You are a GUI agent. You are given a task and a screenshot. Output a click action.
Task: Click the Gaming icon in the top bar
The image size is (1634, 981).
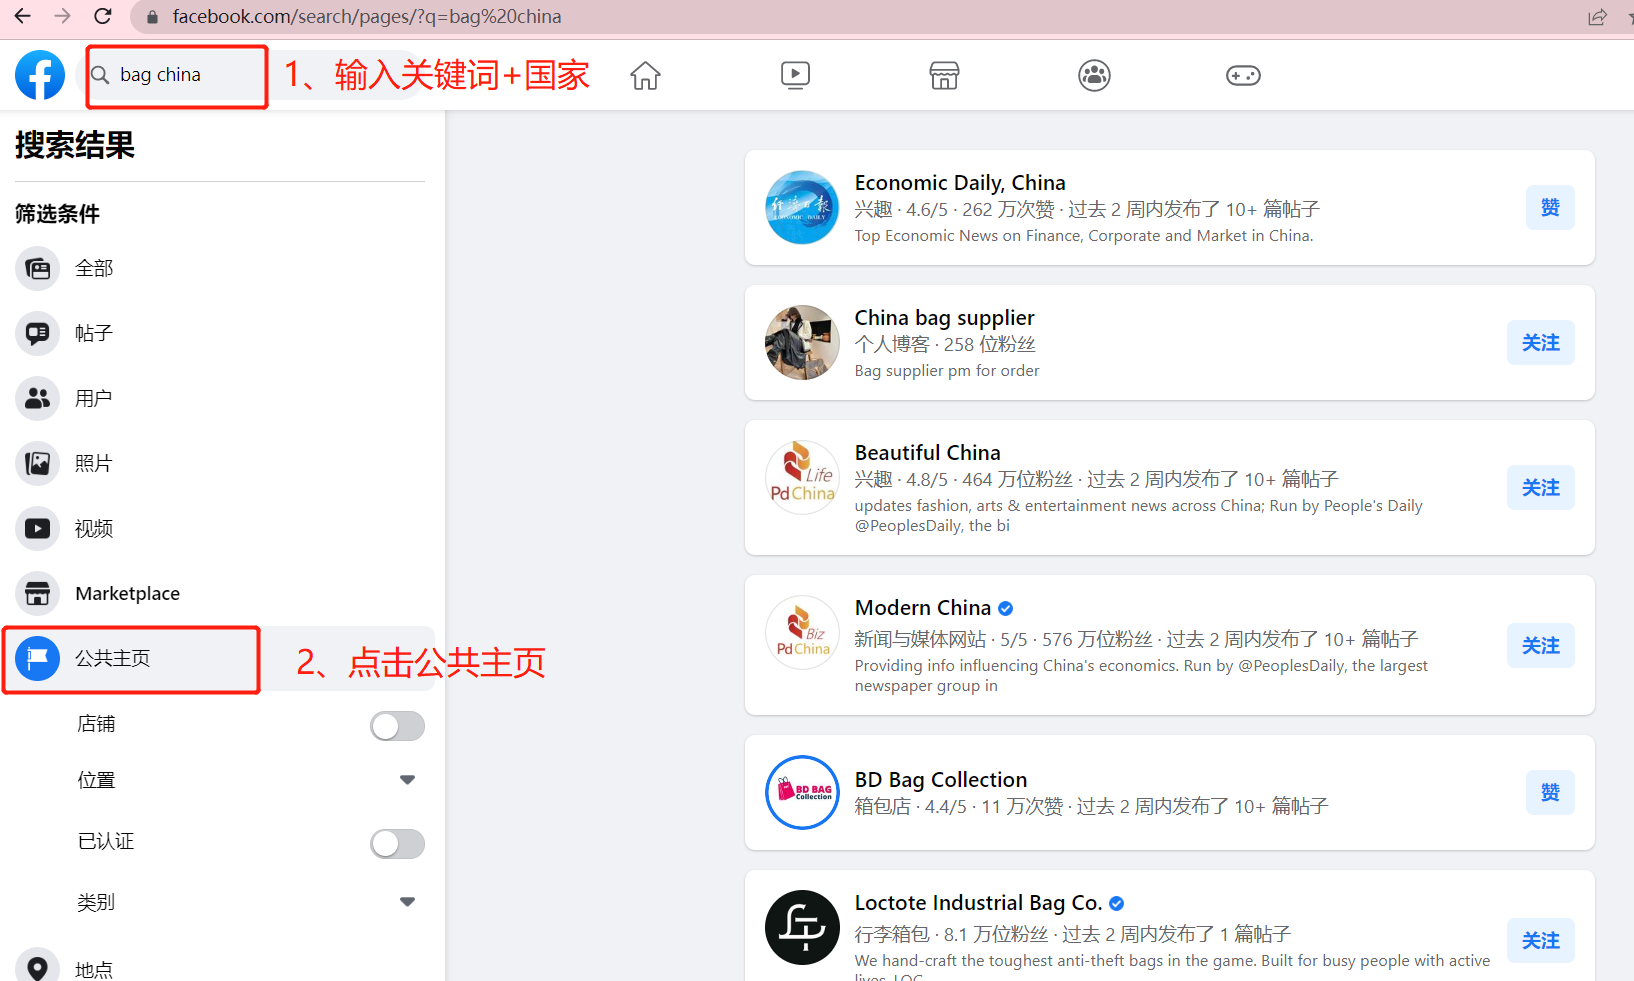pyautogui.click(x=1243, y=75)
